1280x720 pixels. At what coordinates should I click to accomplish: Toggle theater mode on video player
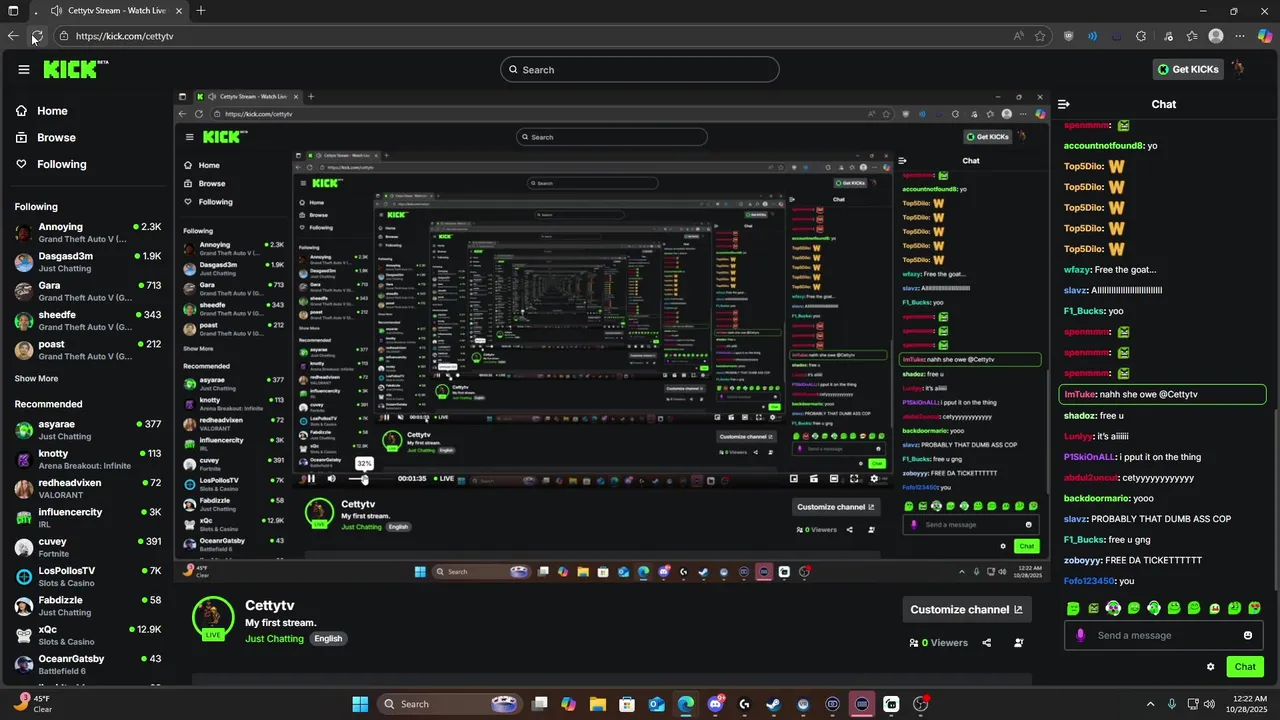point(834,479)
